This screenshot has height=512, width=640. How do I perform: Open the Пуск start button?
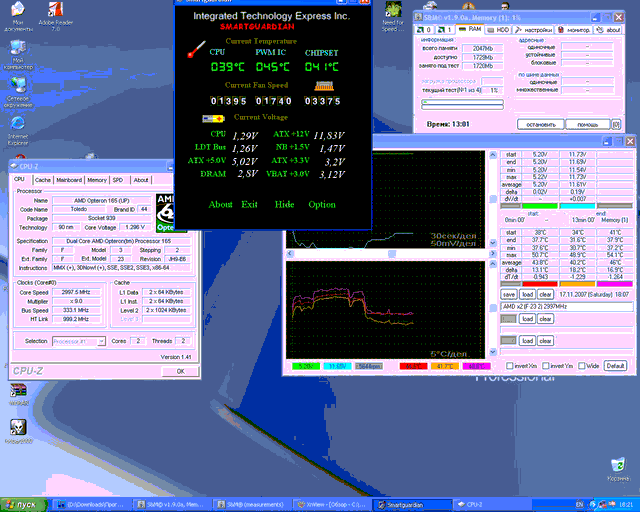coord(24,505)
